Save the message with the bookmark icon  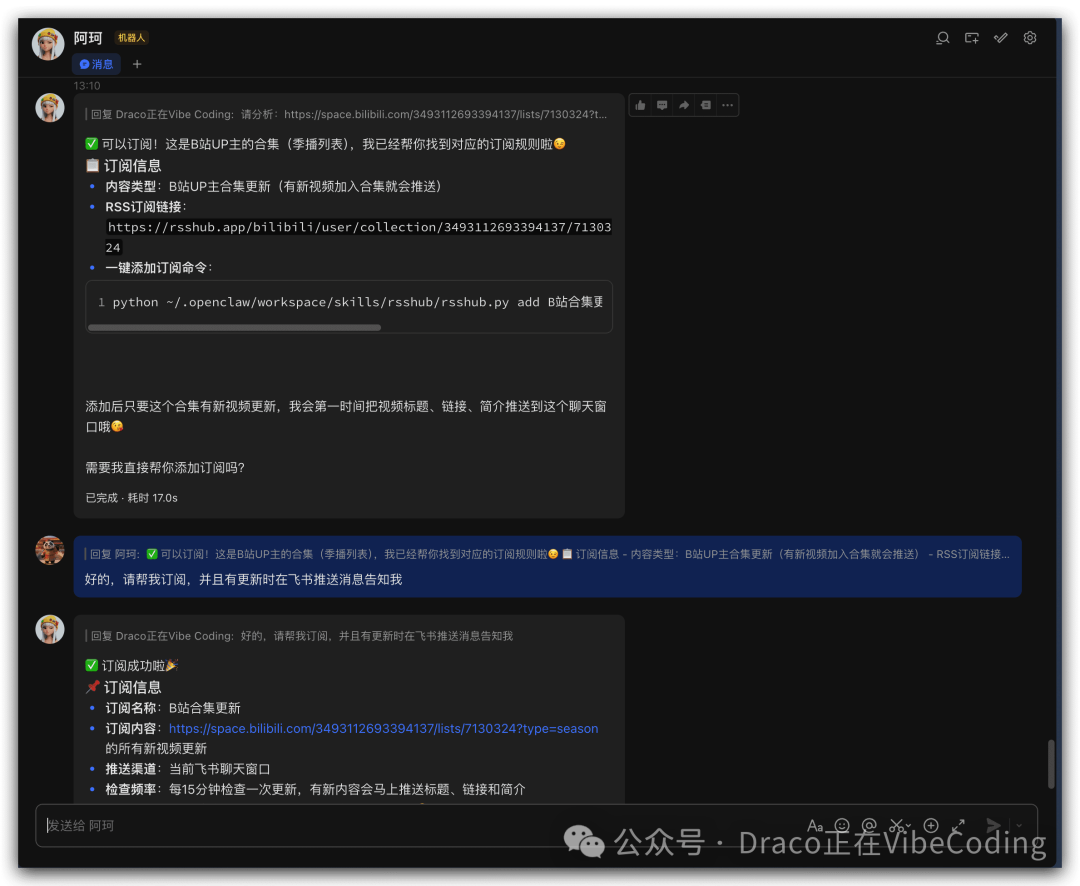[706, 104]
